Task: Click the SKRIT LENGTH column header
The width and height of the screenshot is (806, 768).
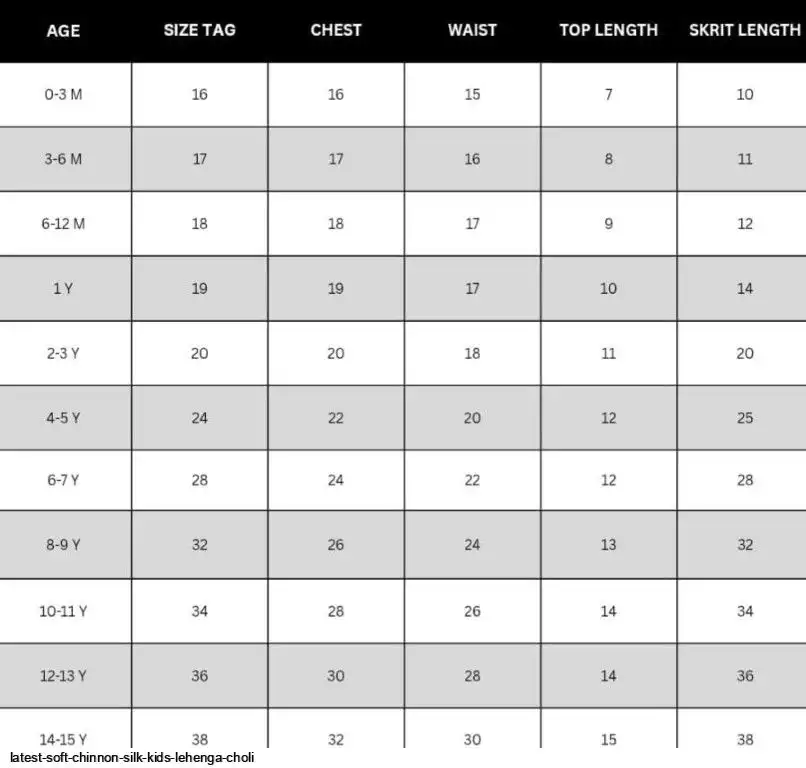Action: 745,30
